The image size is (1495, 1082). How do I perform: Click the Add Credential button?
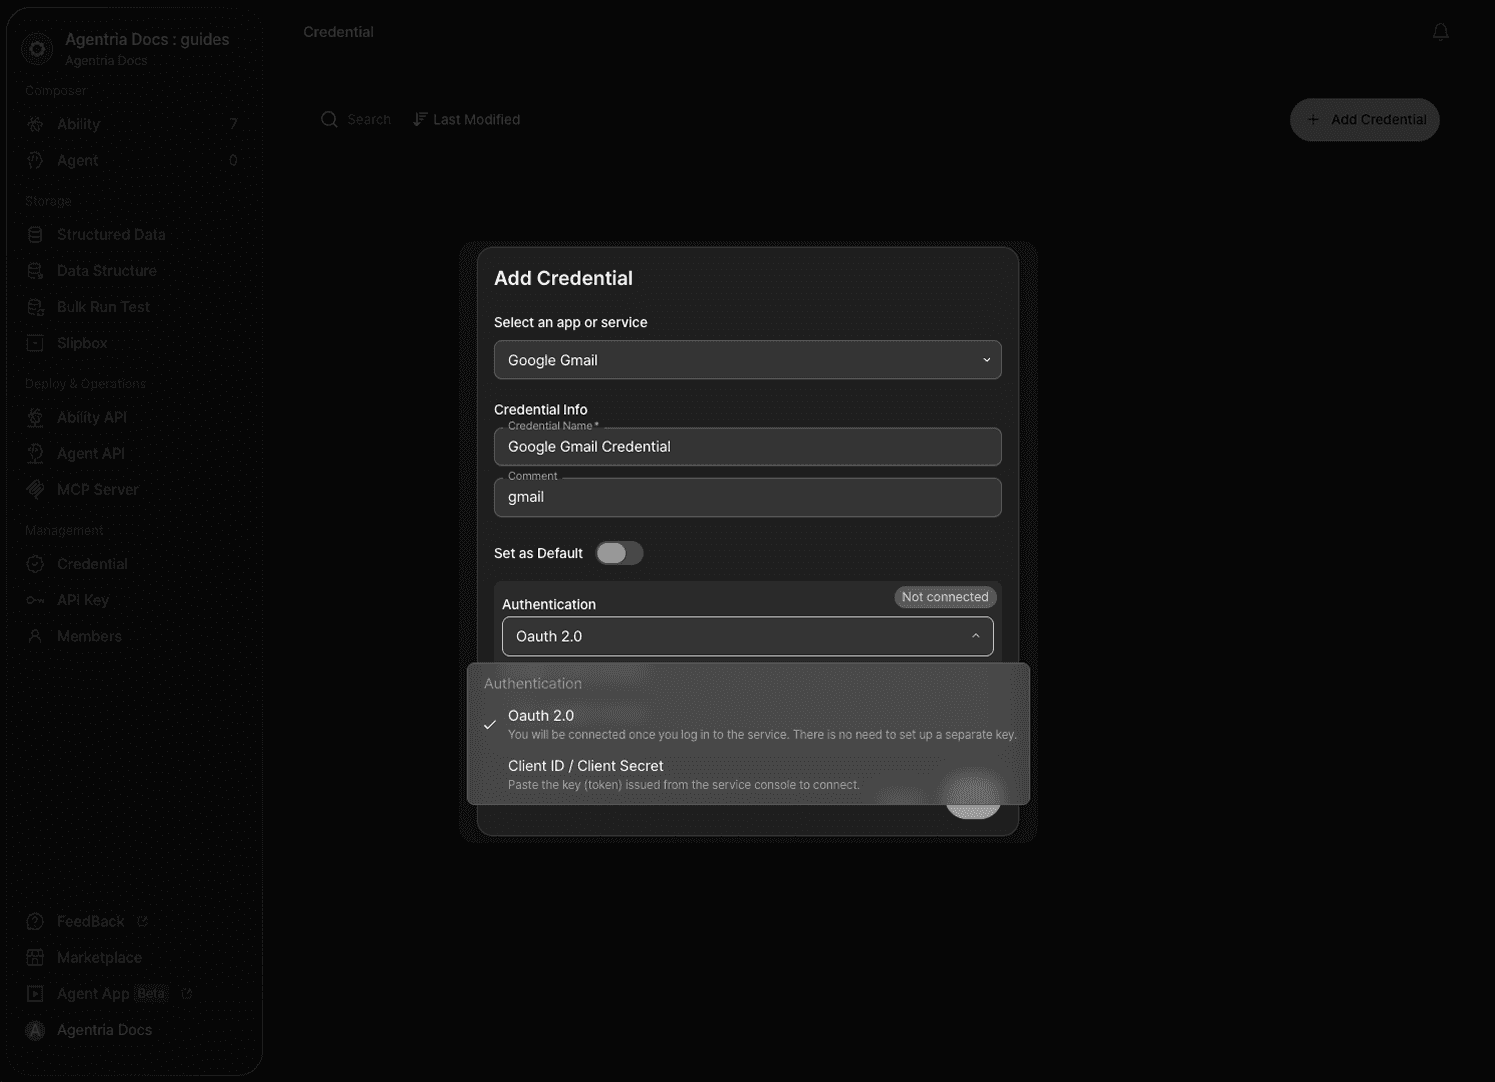1364,119
